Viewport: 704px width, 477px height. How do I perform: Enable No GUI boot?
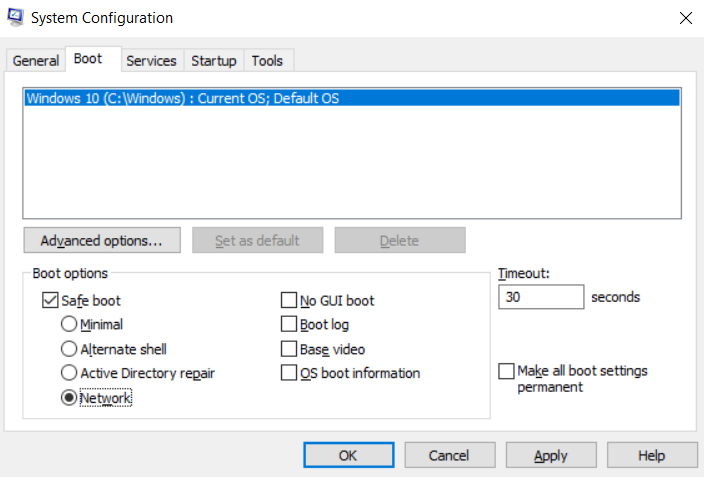click(289, 300)
